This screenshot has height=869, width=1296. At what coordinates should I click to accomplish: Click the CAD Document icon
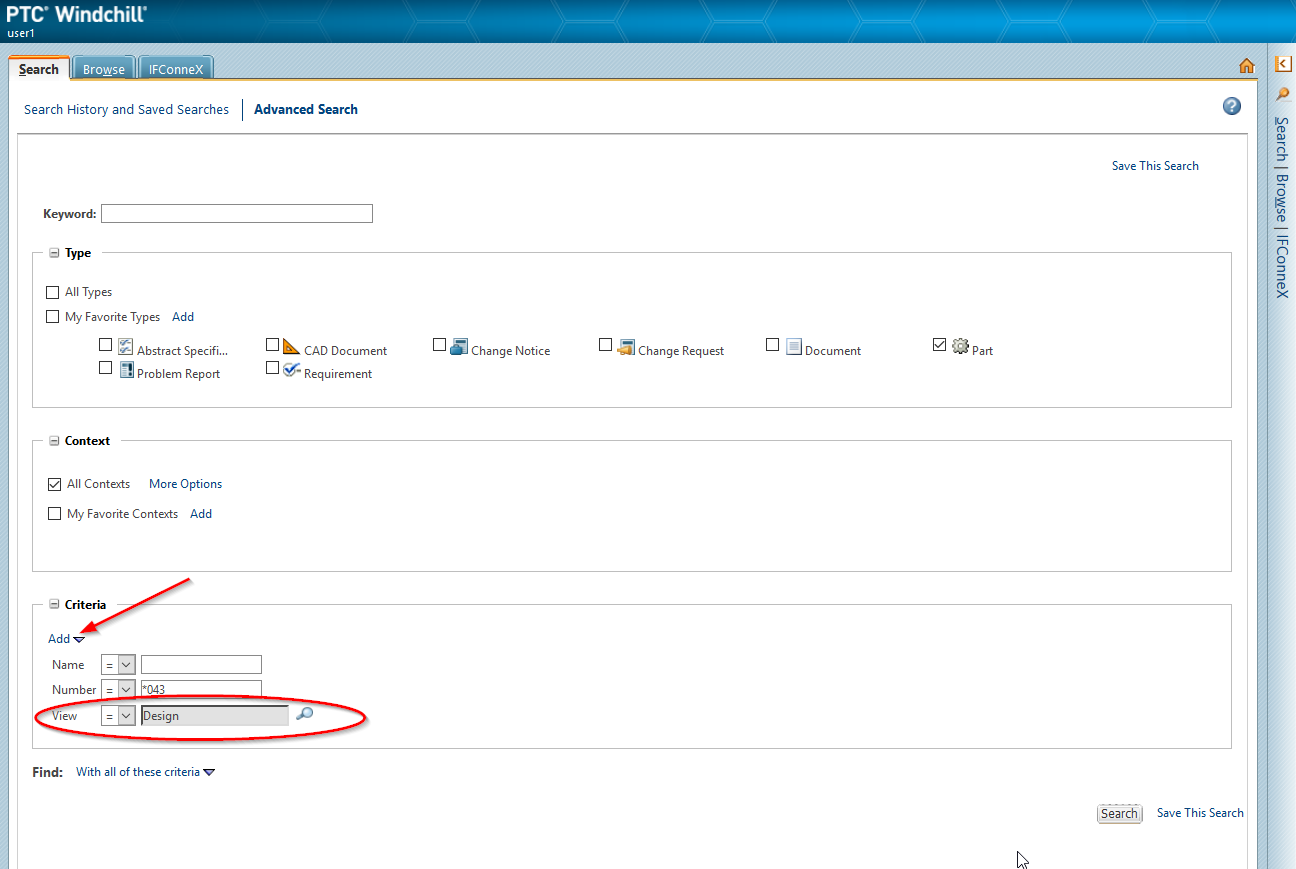pos(291,346)
